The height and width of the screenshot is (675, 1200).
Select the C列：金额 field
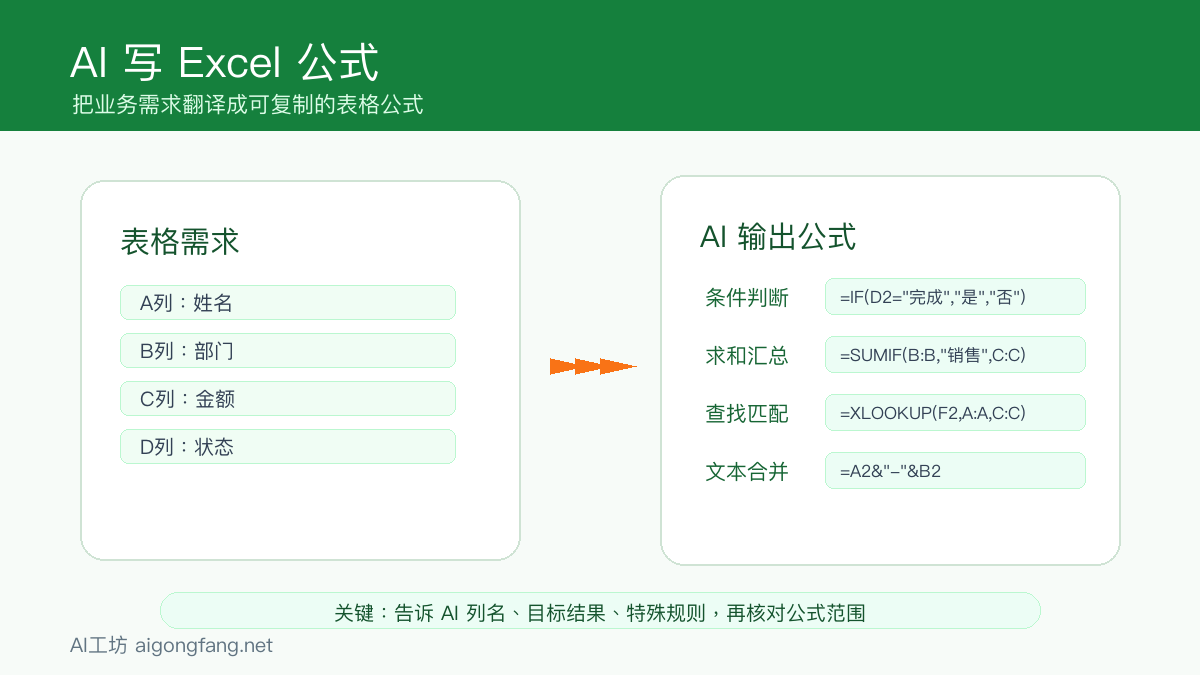(288, 399)
